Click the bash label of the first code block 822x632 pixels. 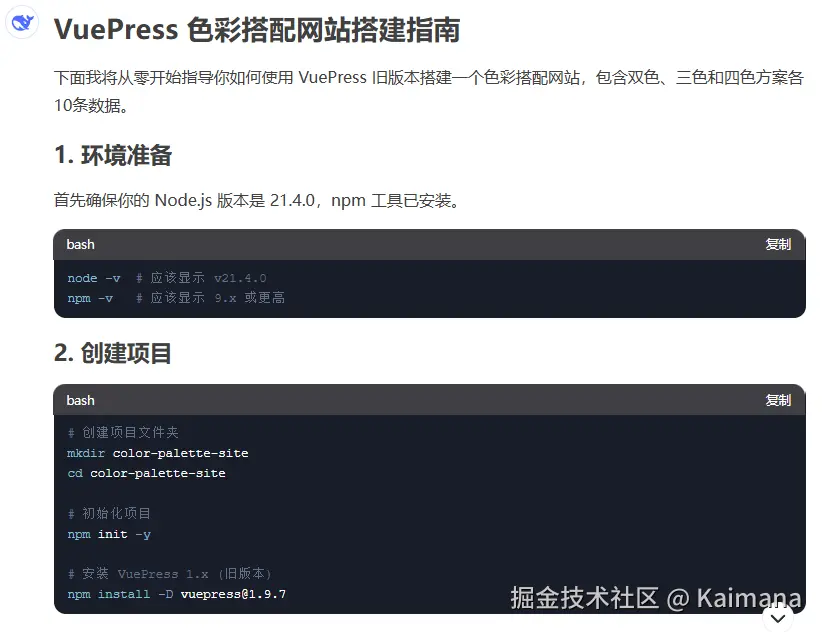click(80, 245)
